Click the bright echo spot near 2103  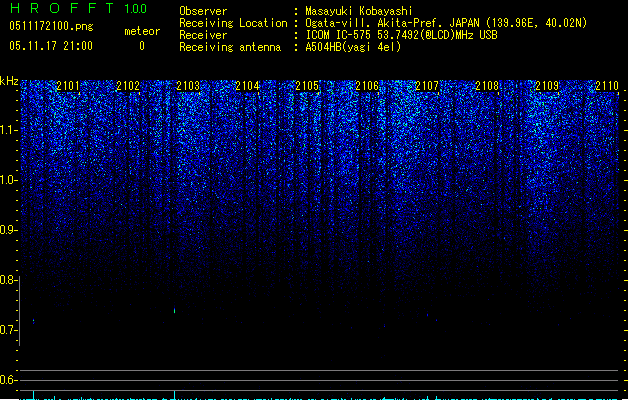pyautogui.click(x=174, y=310)
